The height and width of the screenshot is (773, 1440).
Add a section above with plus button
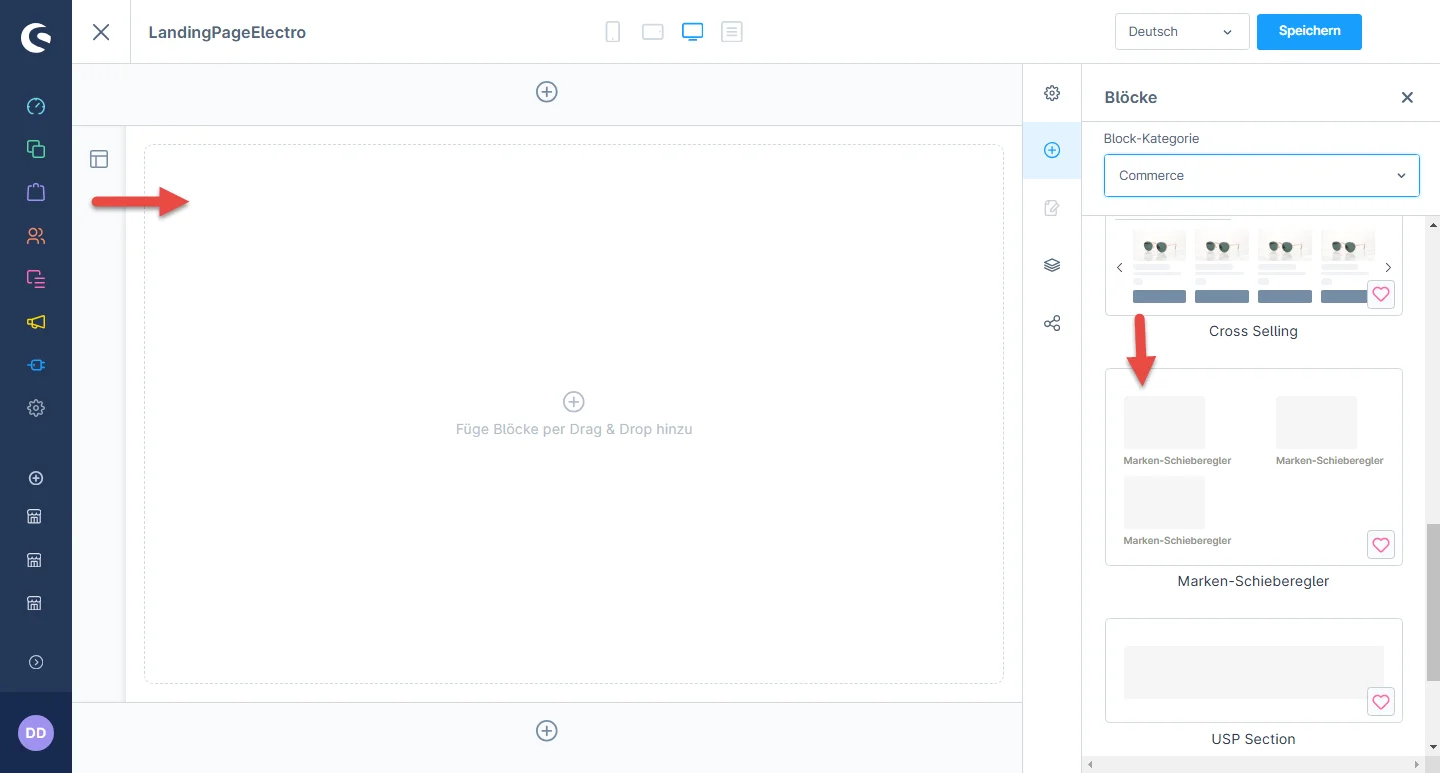(x=547, y=92)
